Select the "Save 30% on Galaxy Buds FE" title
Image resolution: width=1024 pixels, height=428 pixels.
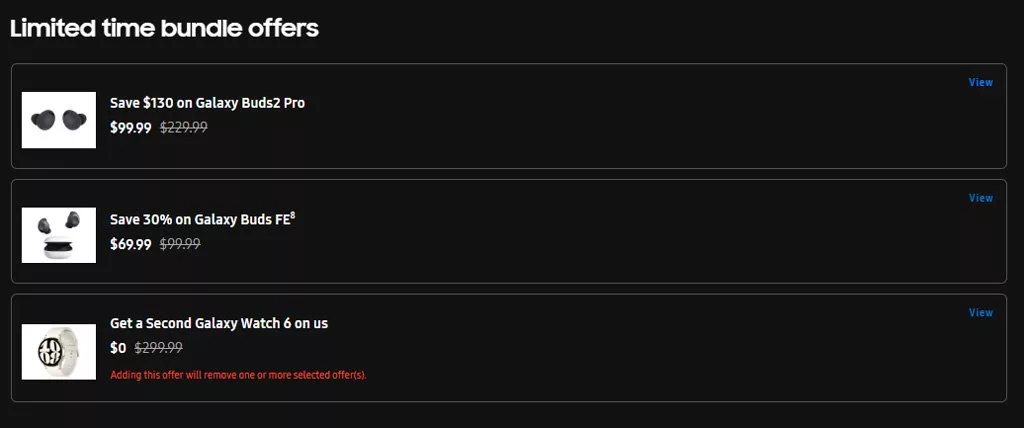click(x=199, y=219)
